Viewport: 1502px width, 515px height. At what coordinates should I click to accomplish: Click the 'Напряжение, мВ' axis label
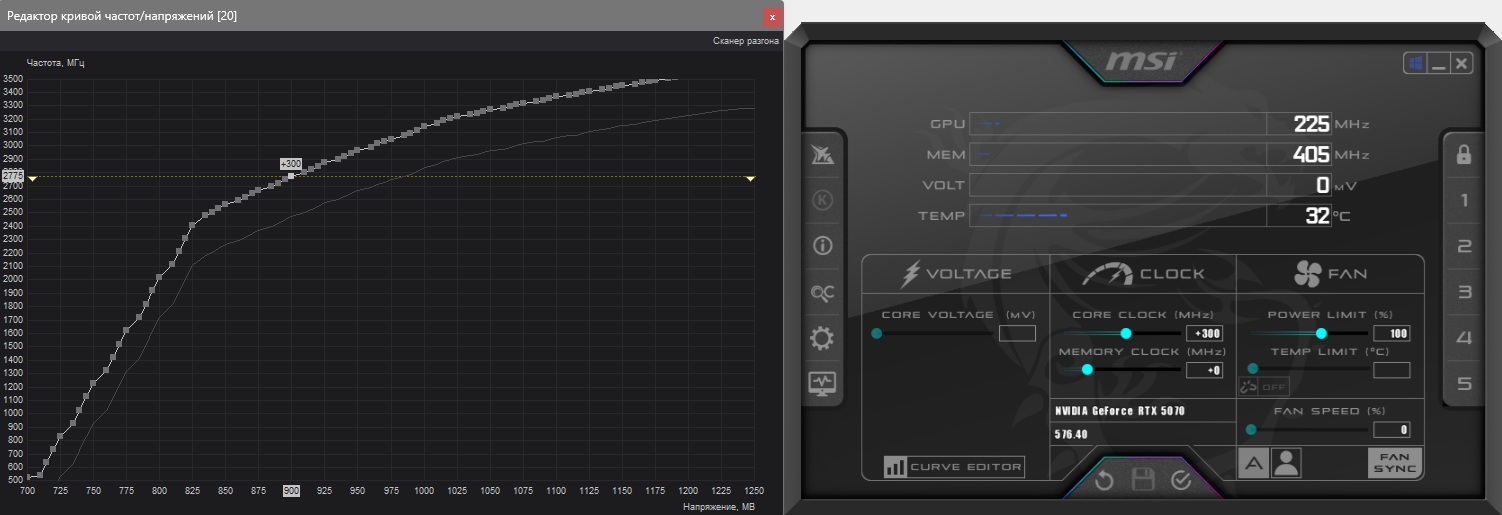click(719, 507)
